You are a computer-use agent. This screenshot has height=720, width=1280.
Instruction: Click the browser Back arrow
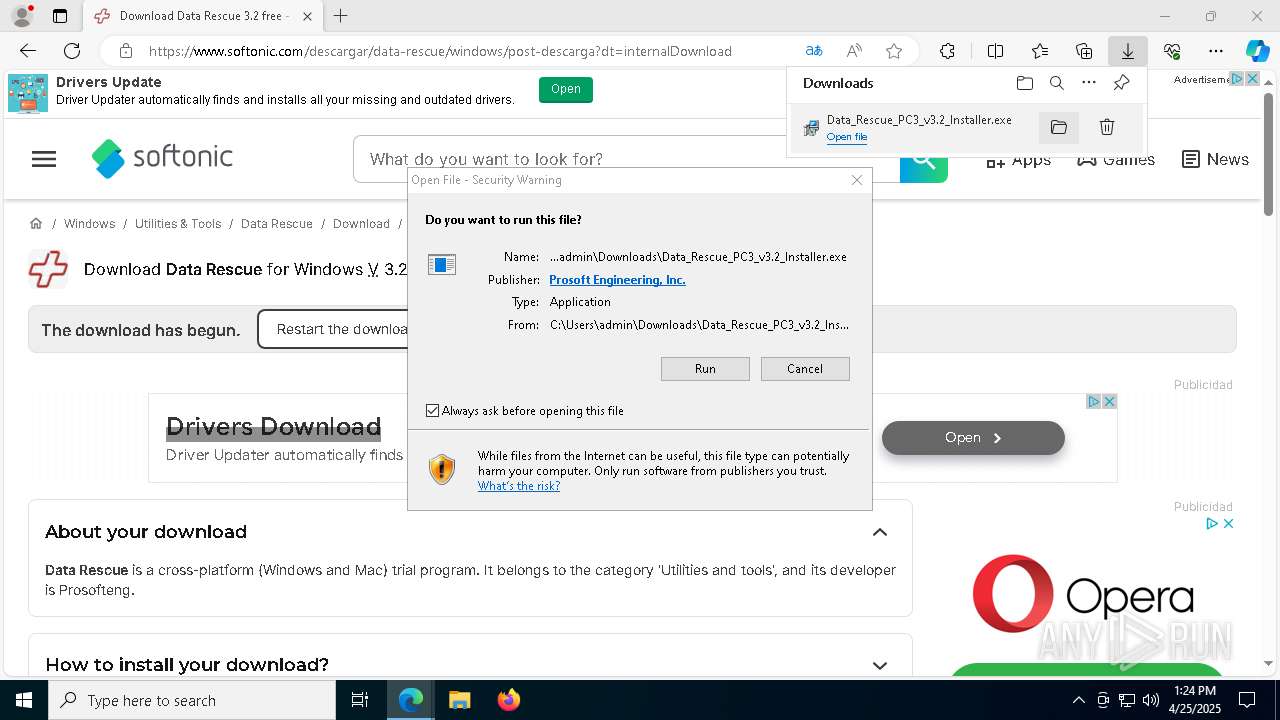[28, 51]
